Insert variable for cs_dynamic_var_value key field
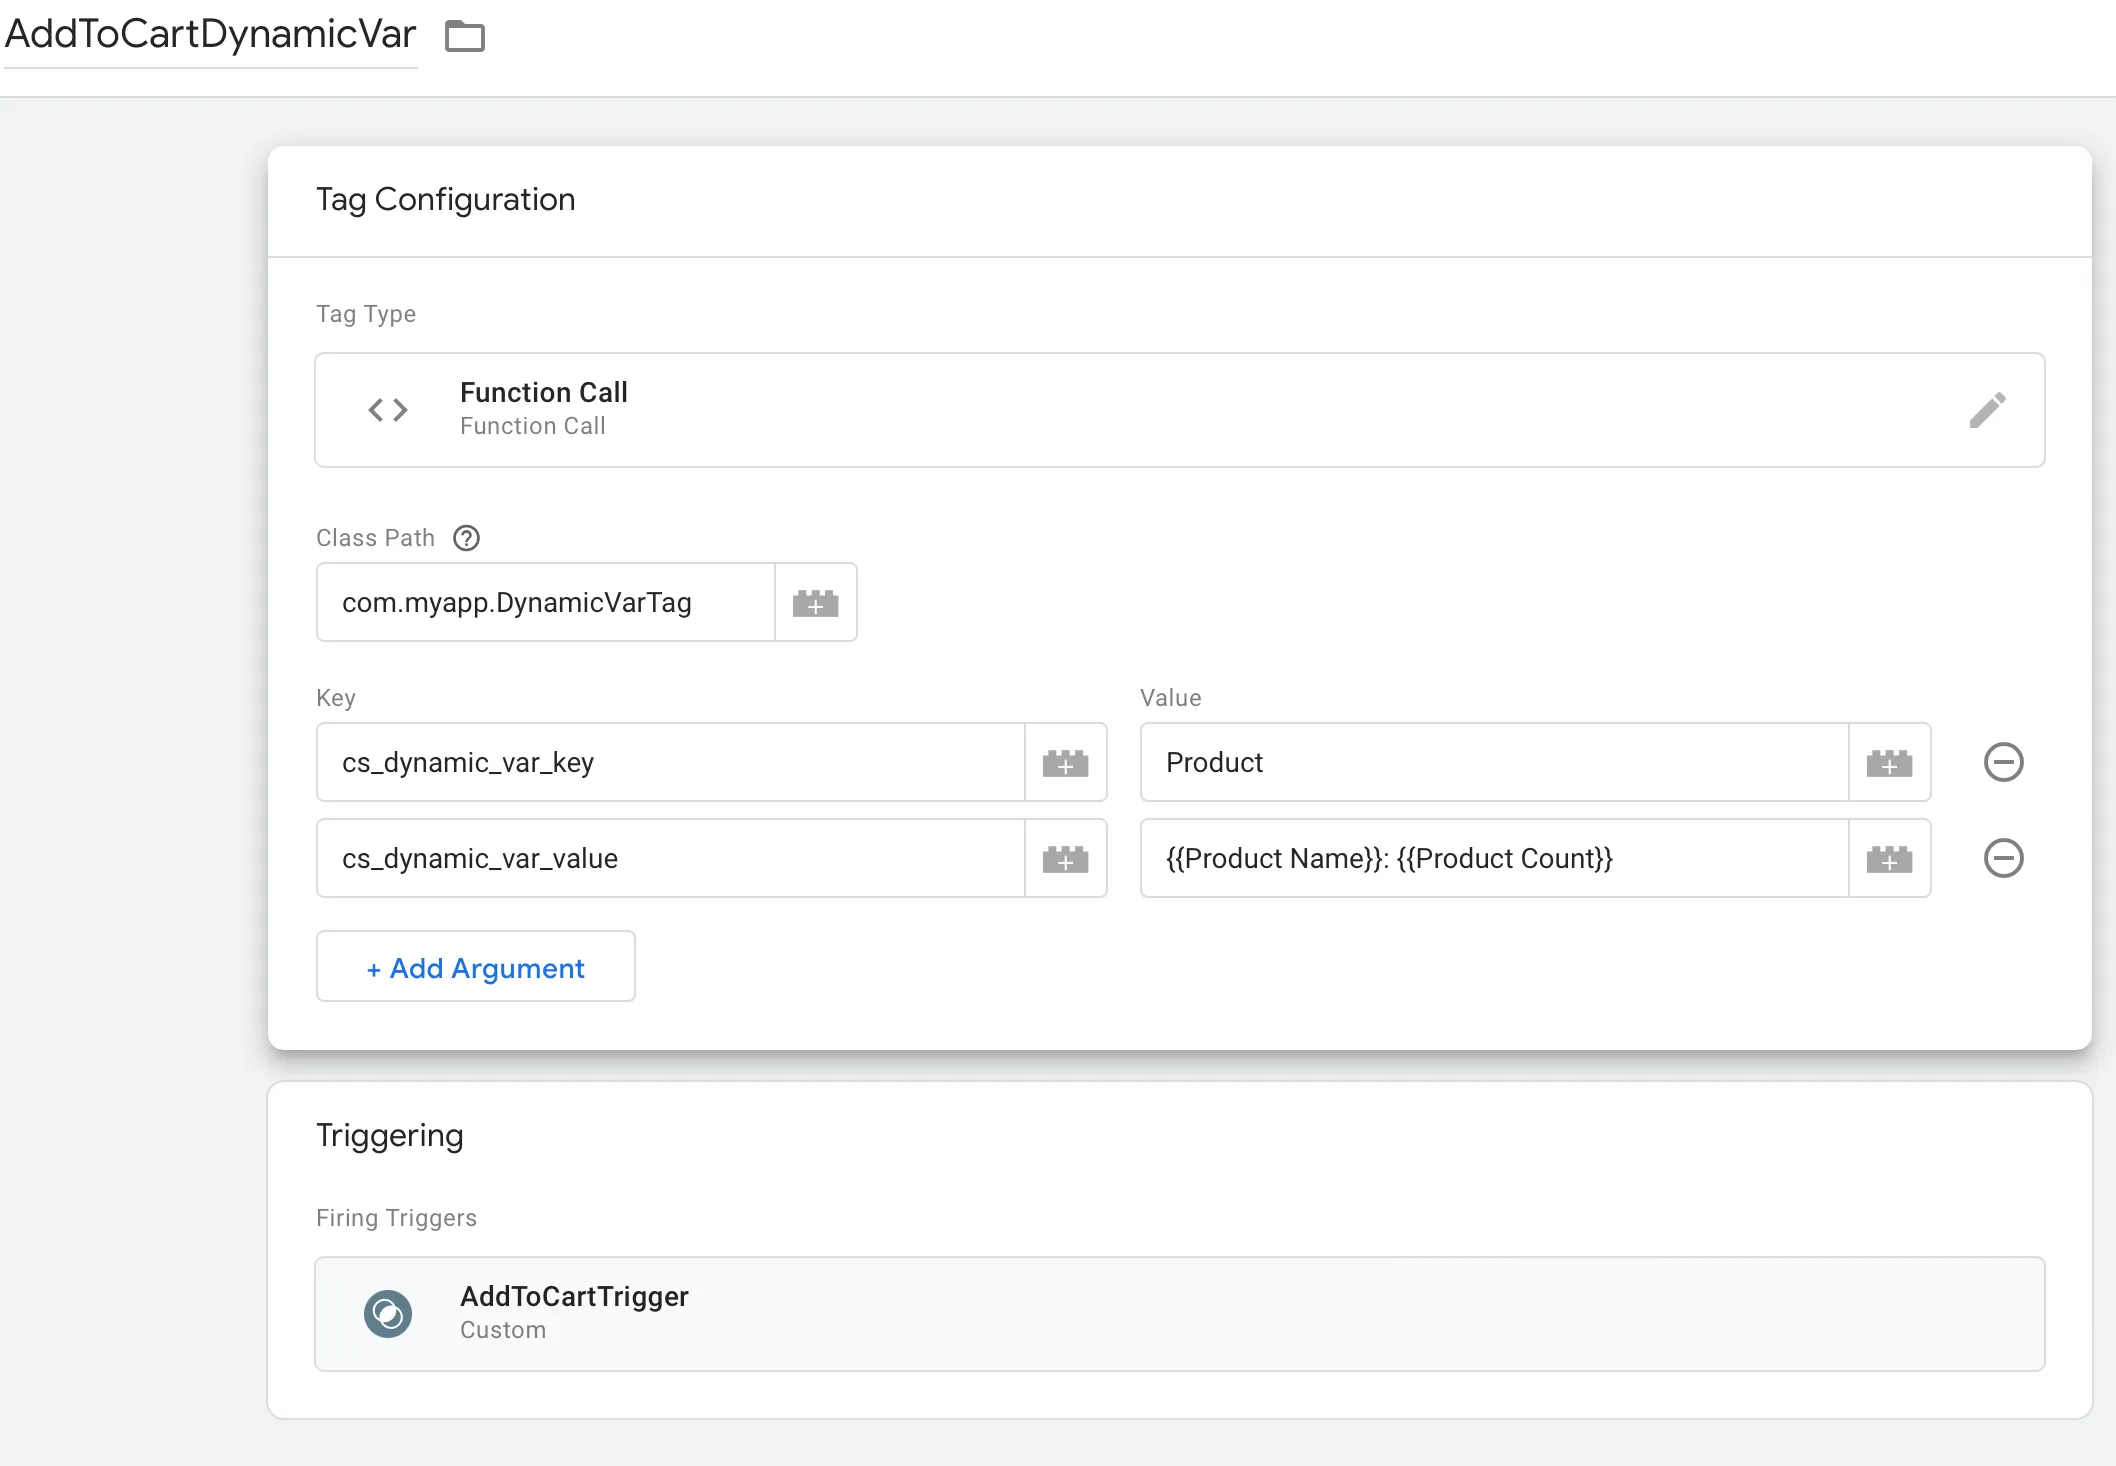Image resolution: width=2116 pixels, height=1466 pixels. coord(1065,859)
